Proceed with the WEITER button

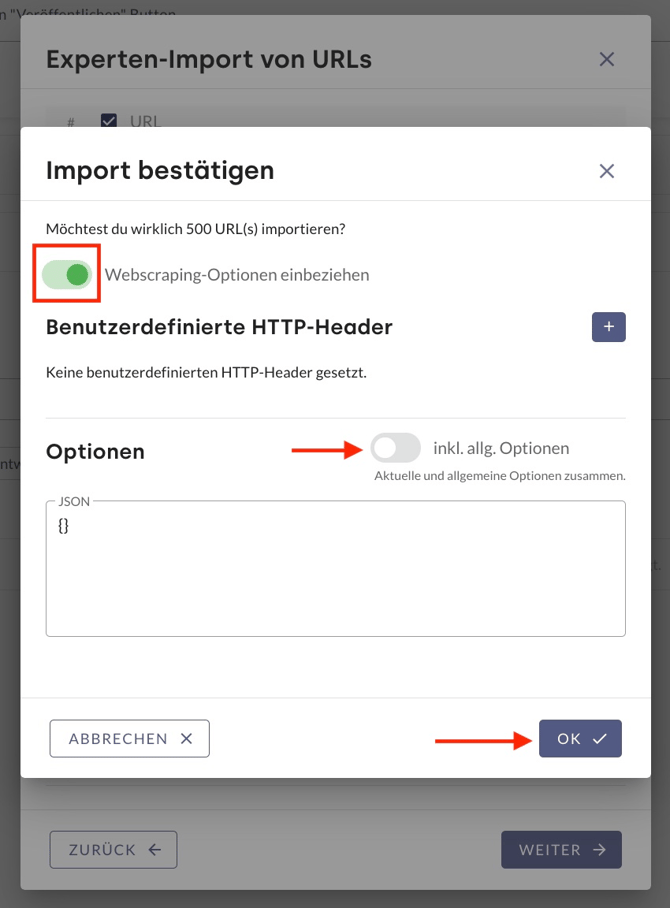coord(561,850)
